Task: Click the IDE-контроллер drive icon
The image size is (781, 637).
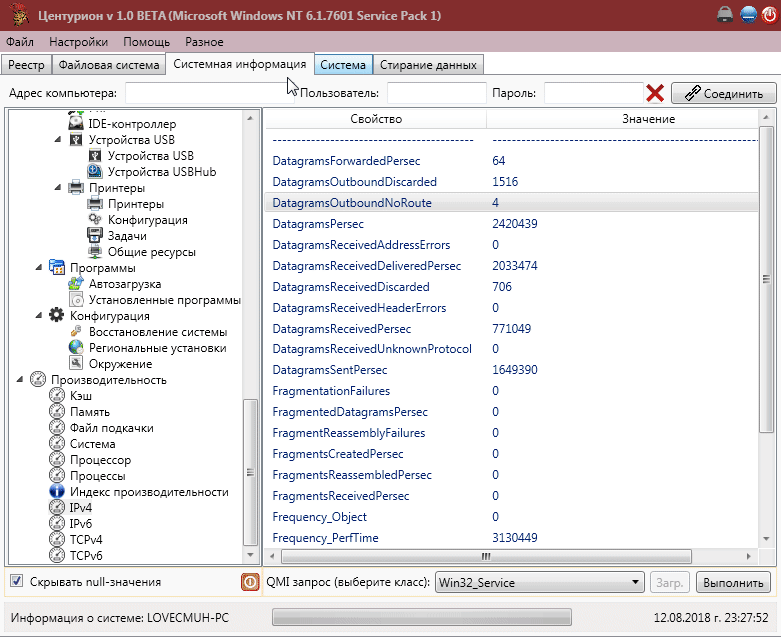Action: tap(76, 123)
